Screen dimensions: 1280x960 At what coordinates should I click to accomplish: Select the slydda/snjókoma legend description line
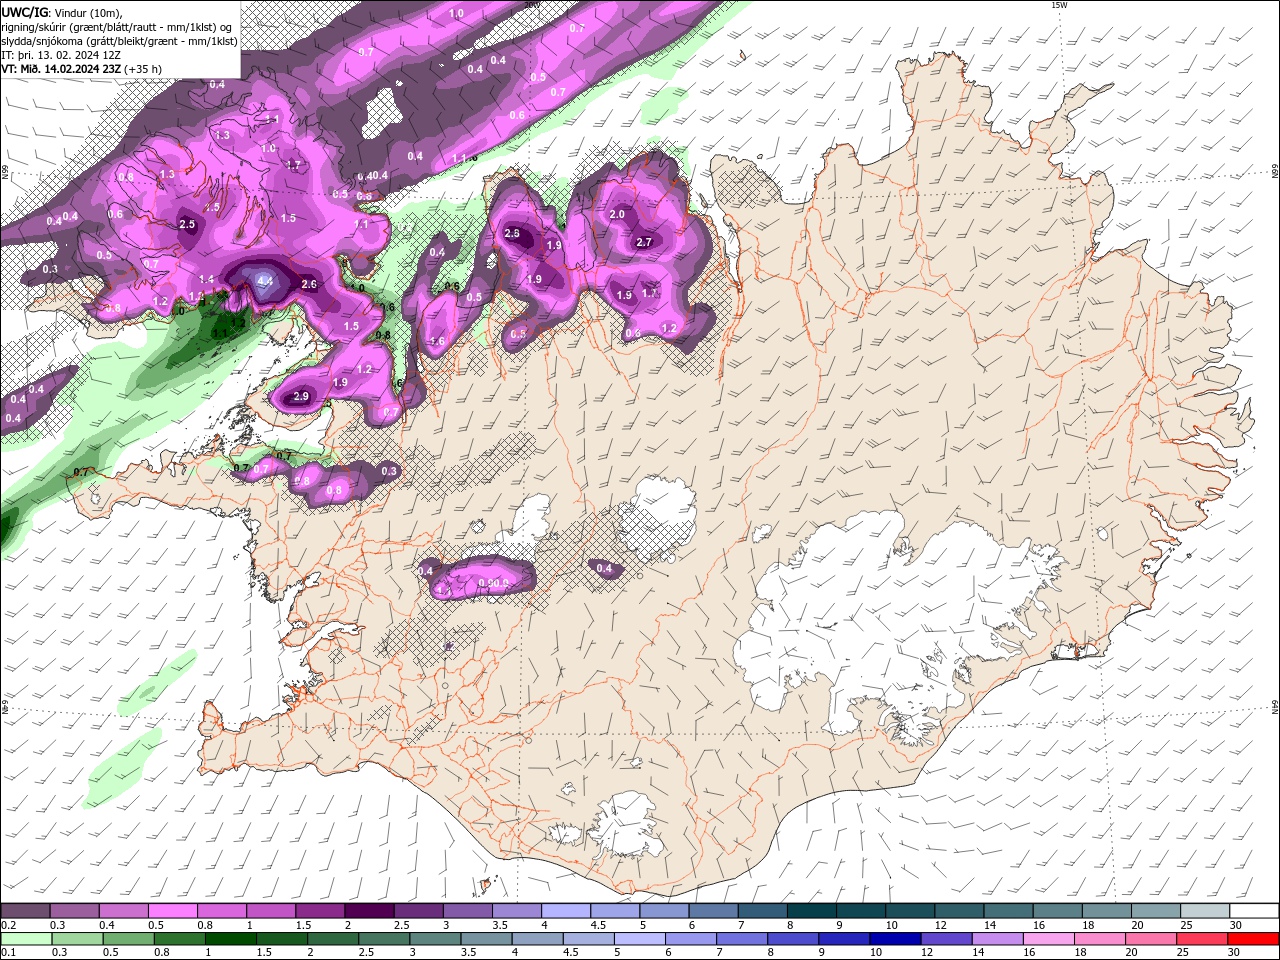pos(119,41)
